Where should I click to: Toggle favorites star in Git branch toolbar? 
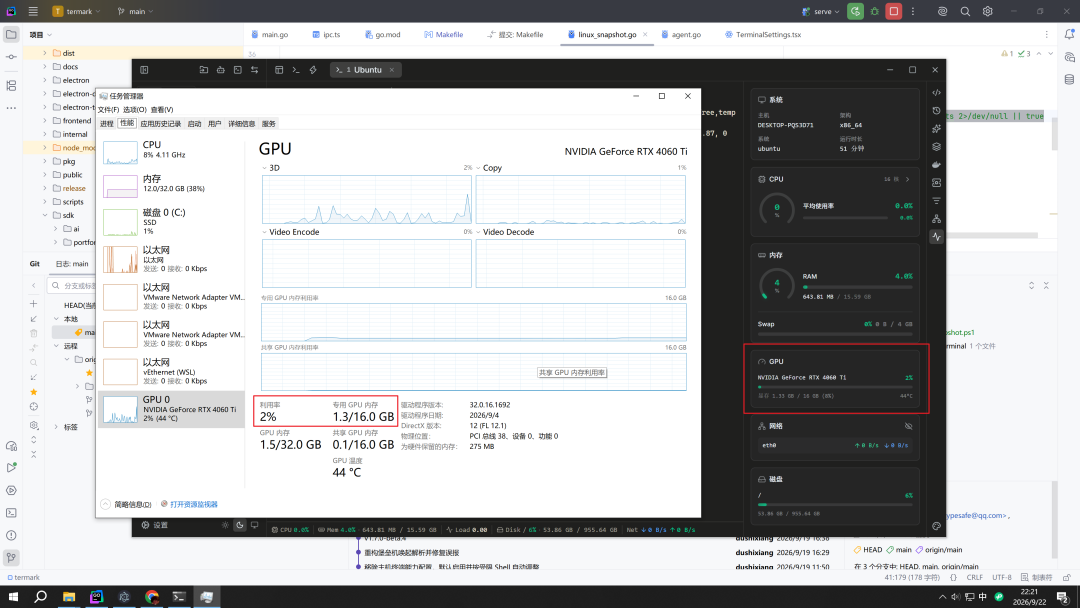34,392
